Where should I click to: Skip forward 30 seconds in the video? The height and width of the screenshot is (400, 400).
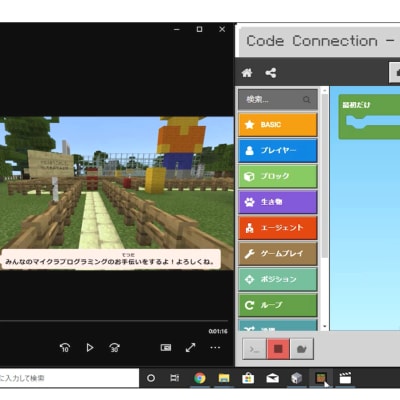tap(114, 348)
